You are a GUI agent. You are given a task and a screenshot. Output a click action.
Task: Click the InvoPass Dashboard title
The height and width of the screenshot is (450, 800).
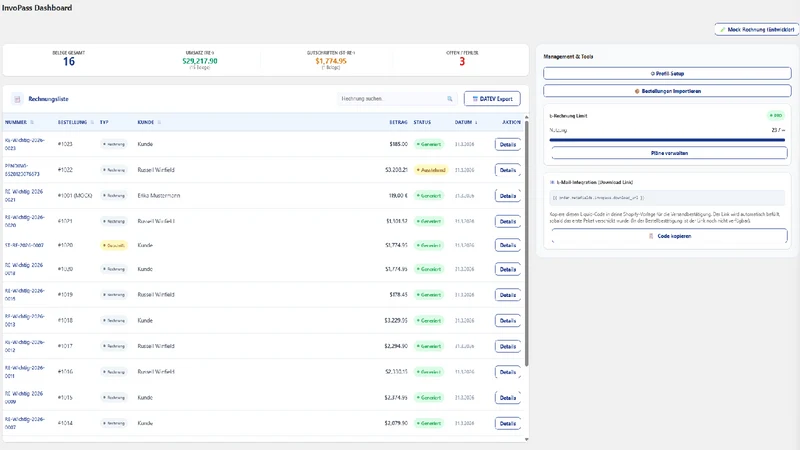click(x=37, y=8)
